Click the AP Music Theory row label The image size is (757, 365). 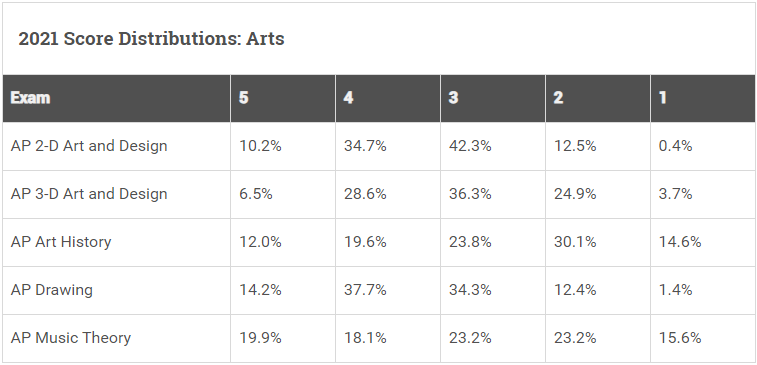[70, 337]
